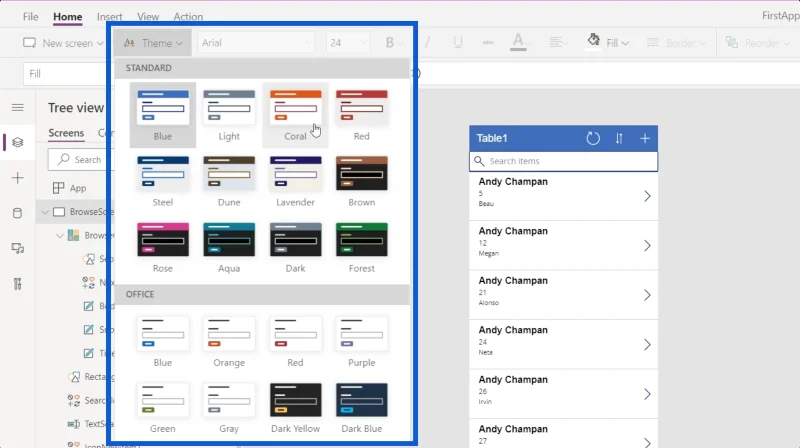Apply the Red standard theme
Viewport: 800px width, 448px height.
pos(362,115)
